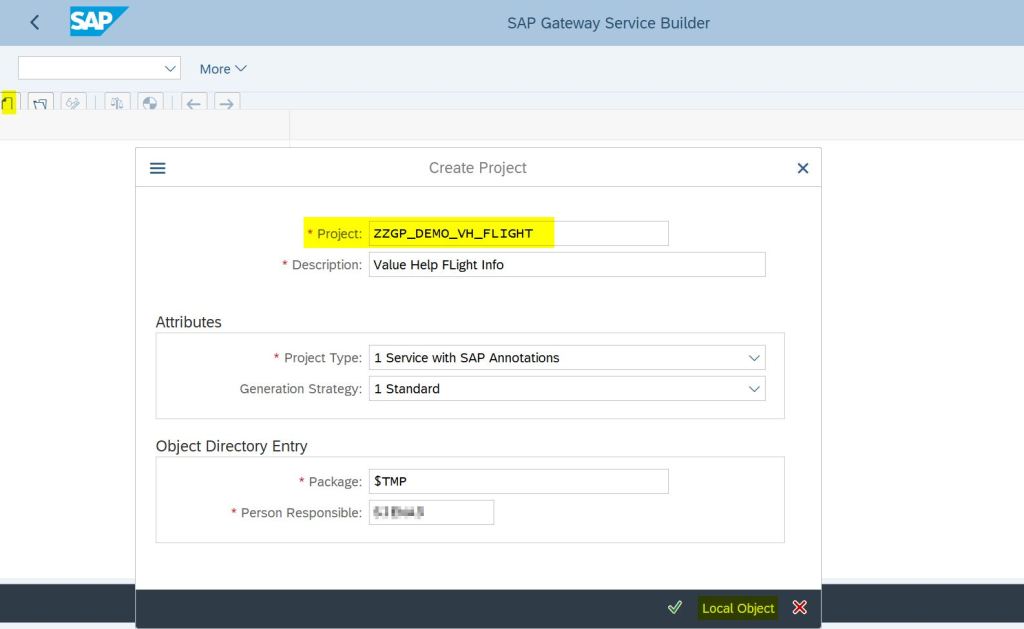Expand the Generation Strategy dropdown

(x=754, y=389)
